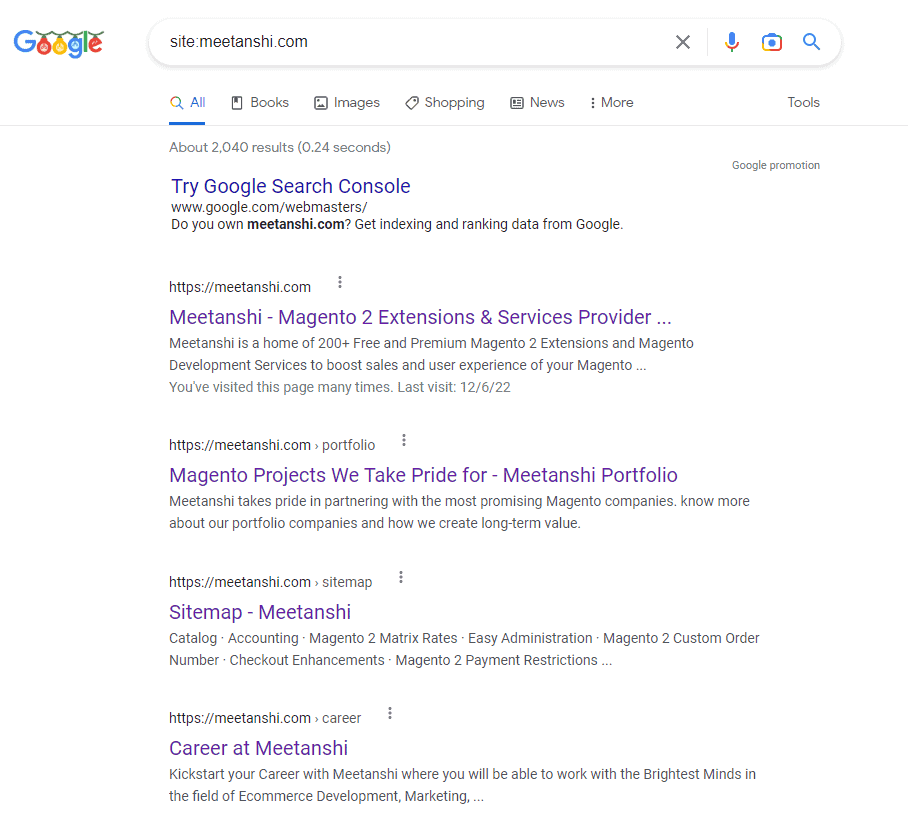The image size is (908, 821).
Task: Open the Sitemap - Meetanshi result
Action: pos(259,611)
